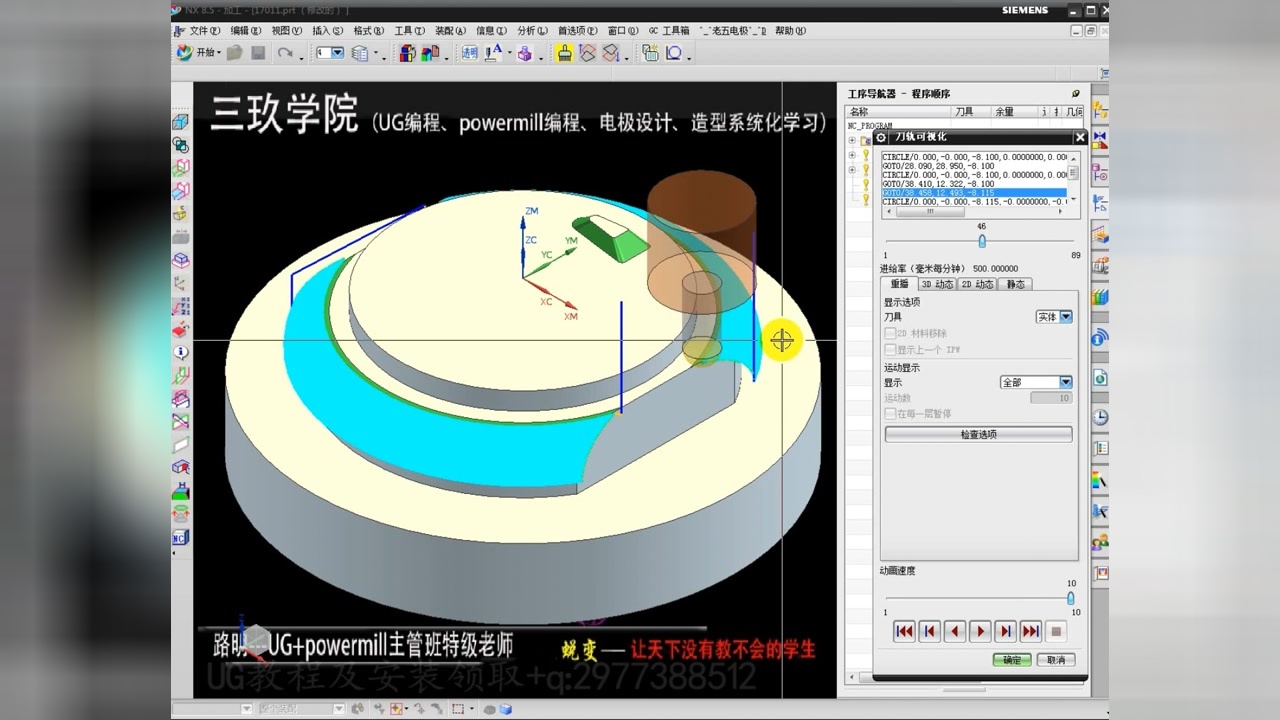
Task: Click the stop playback button
Action: tap(1056, 631)
